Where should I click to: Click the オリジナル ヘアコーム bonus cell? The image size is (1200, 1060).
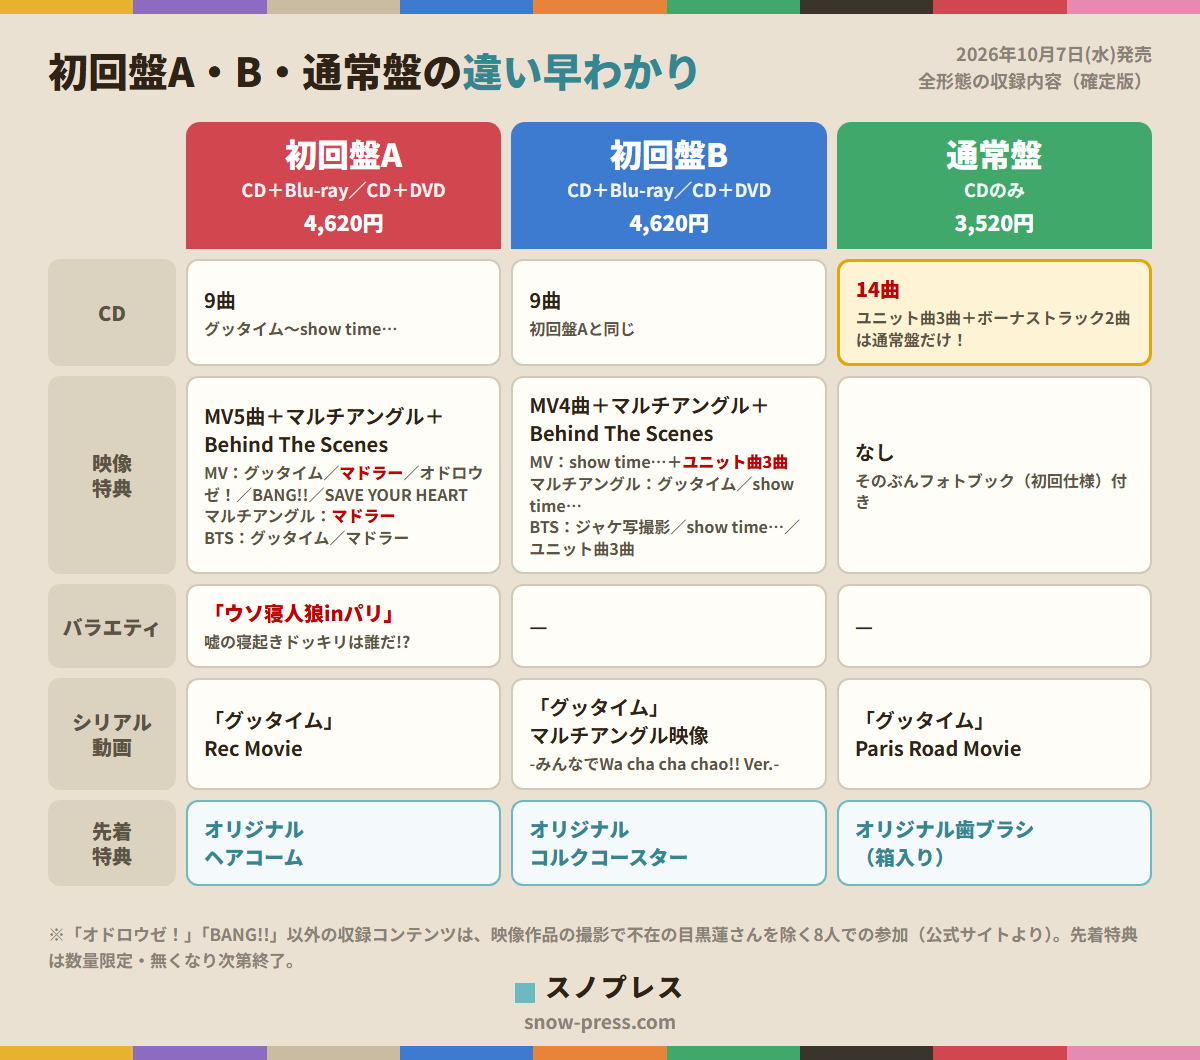pyautogui.click(x=343, y=843)
